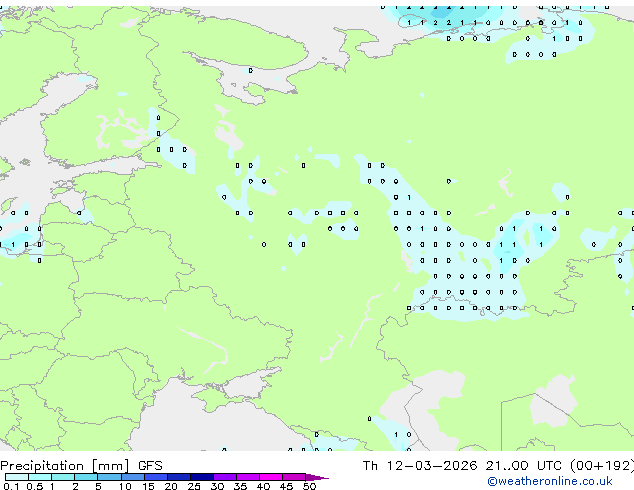
Task: Click legend swatch between 40 and 45
Action: (x=271, y=477)
